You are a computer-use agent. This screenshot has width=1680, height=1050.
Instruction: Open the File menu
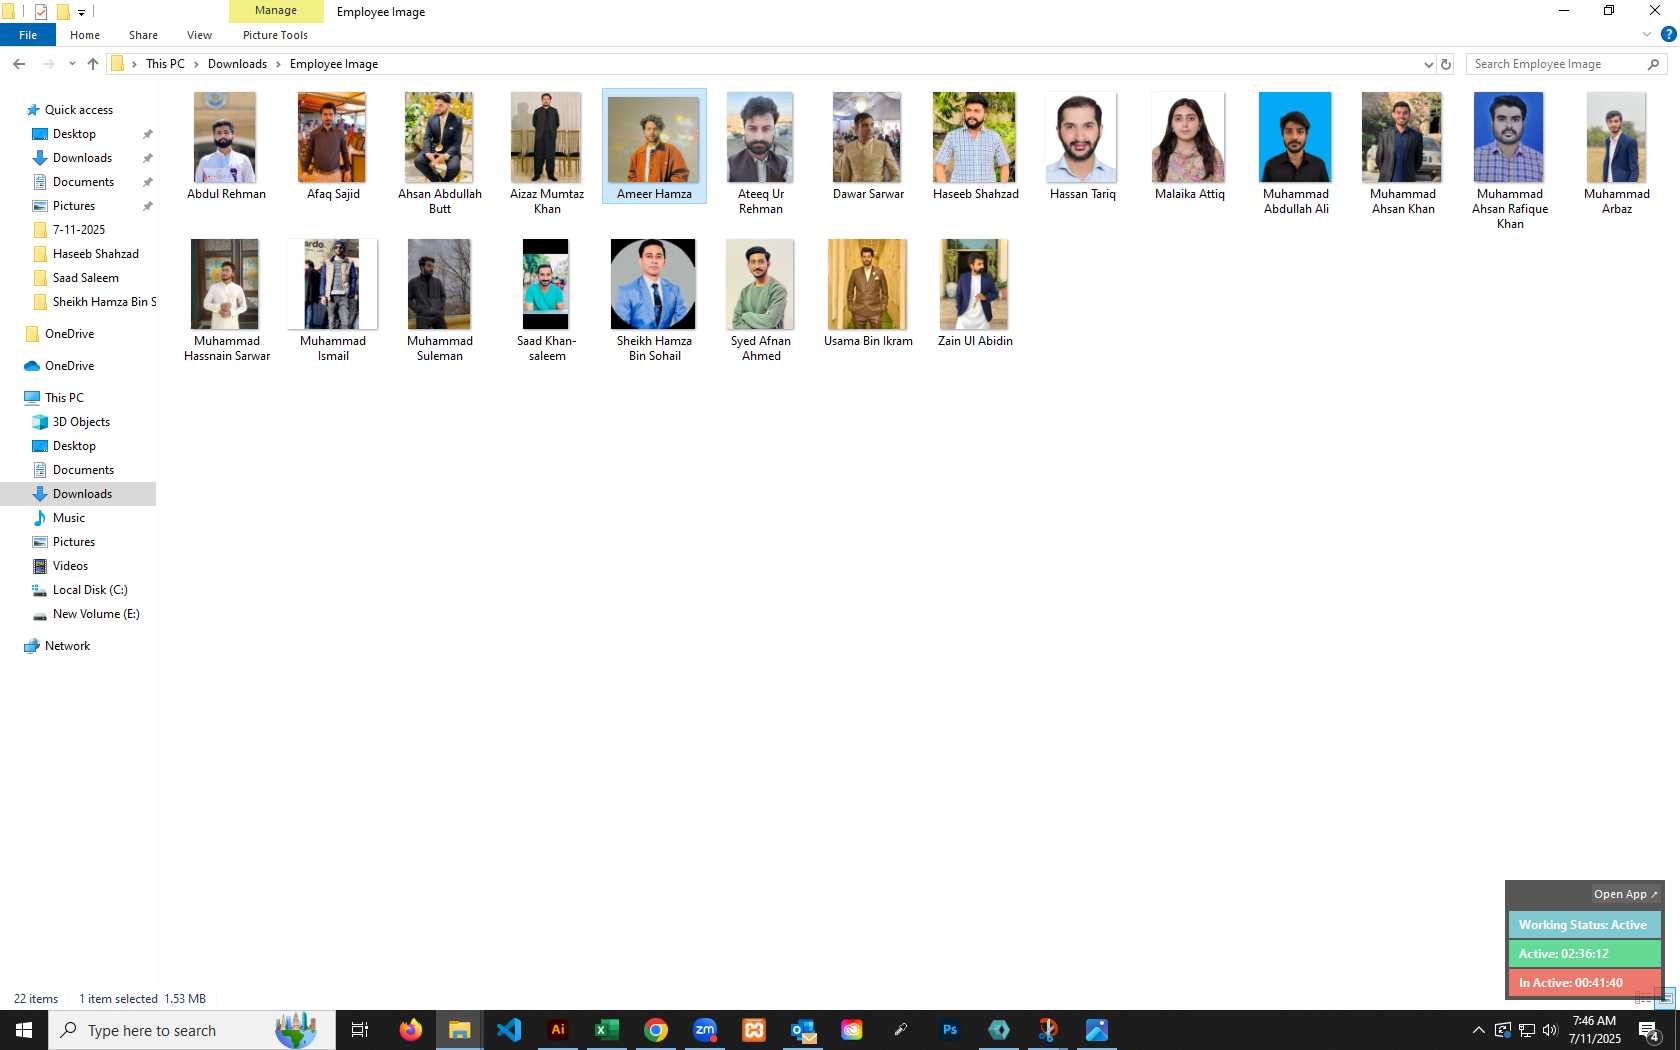28,35
